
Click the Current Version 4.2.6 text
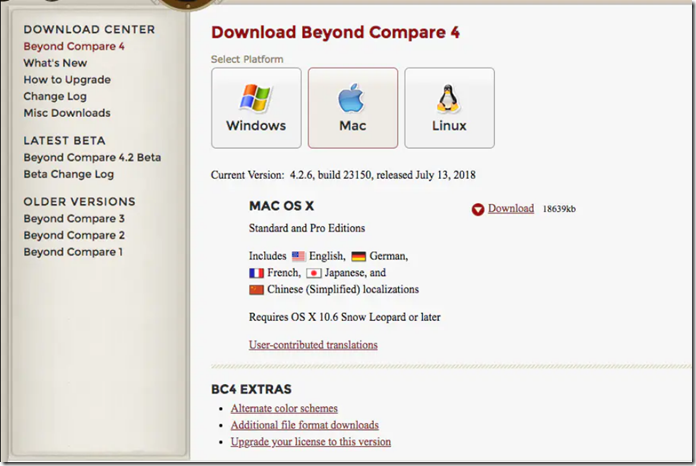point(343,175)
